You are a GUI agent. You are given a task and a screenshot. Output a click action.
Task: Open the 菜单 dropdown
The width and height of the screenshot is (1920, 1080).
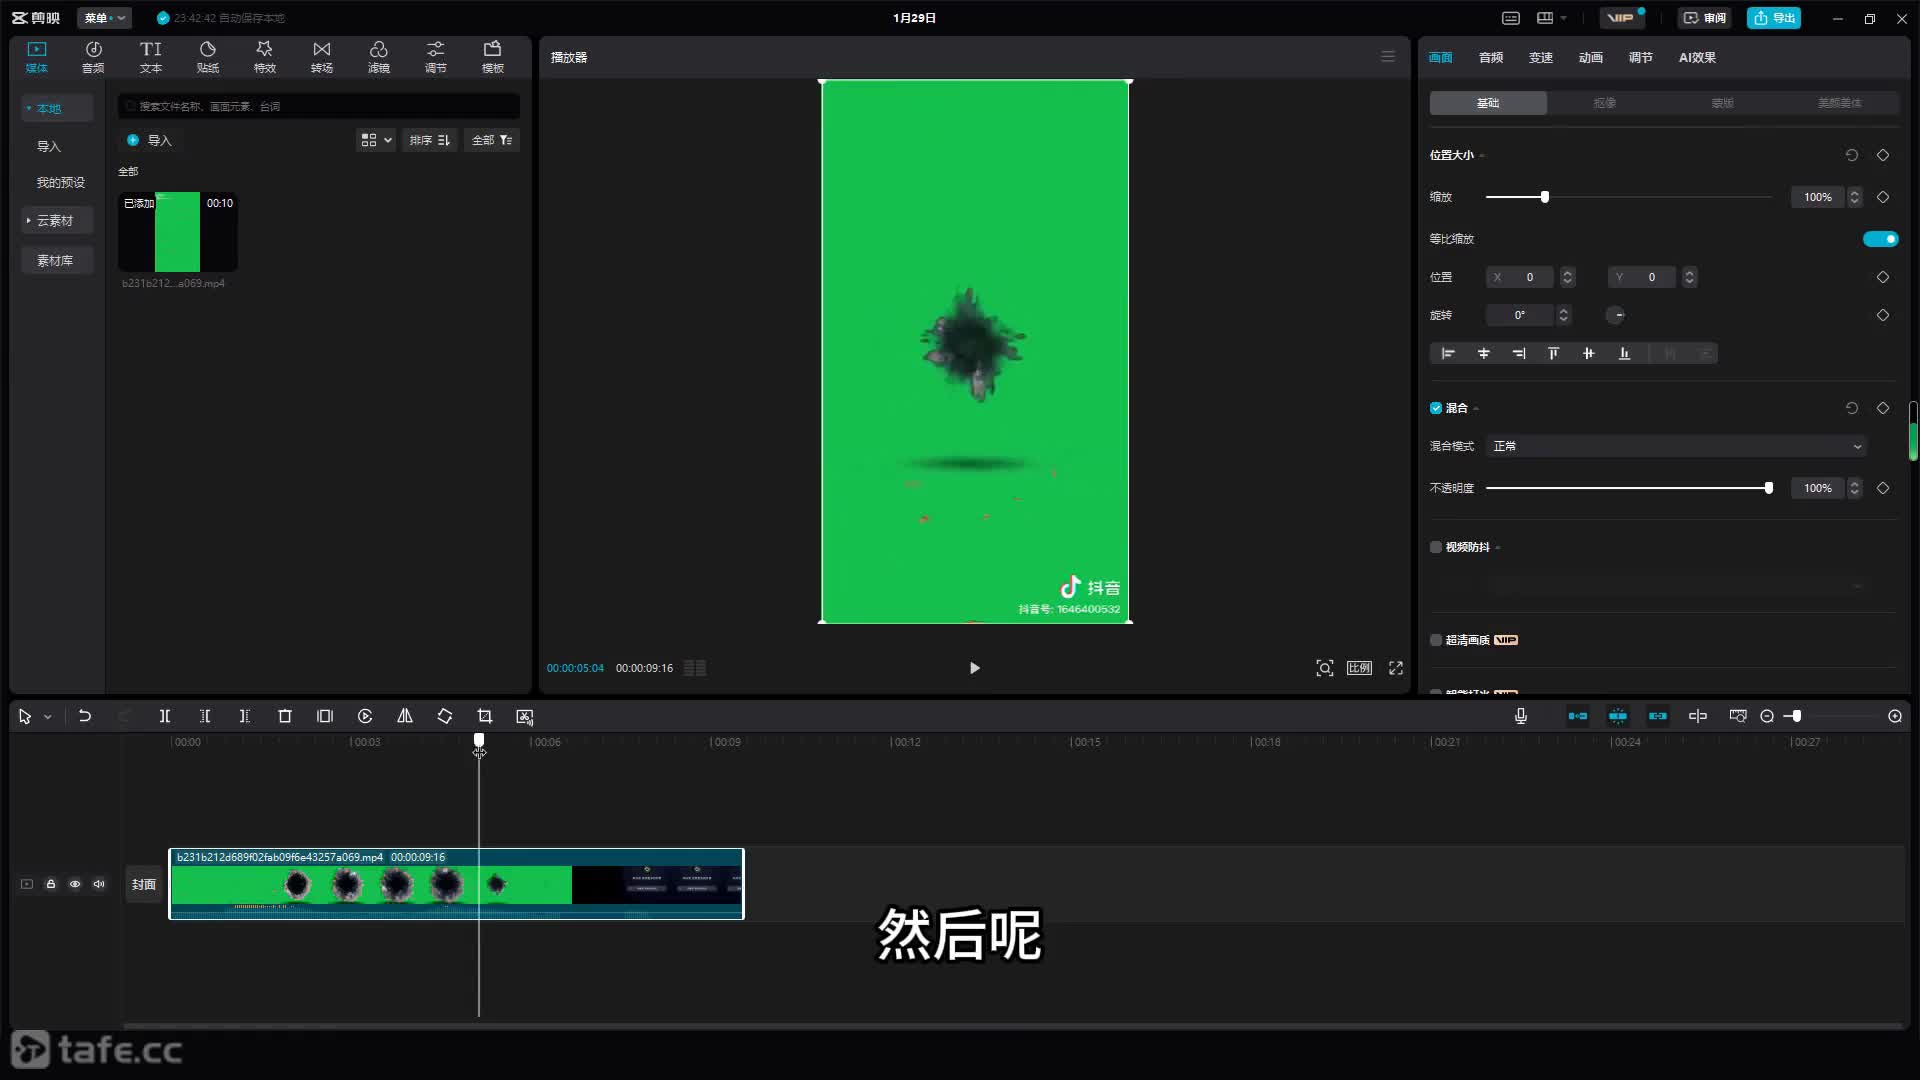click(x=104, y=18)
